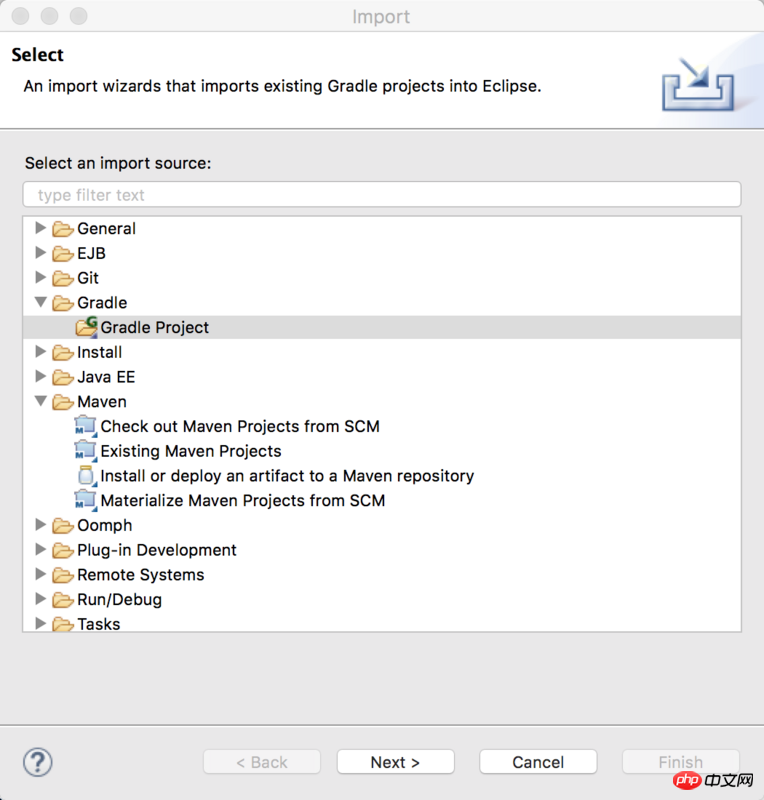Viewport: 764px width, 800px height.
Task: Expand the Run/Debug category
Action: pyautogui.click(x=41, y=600)
